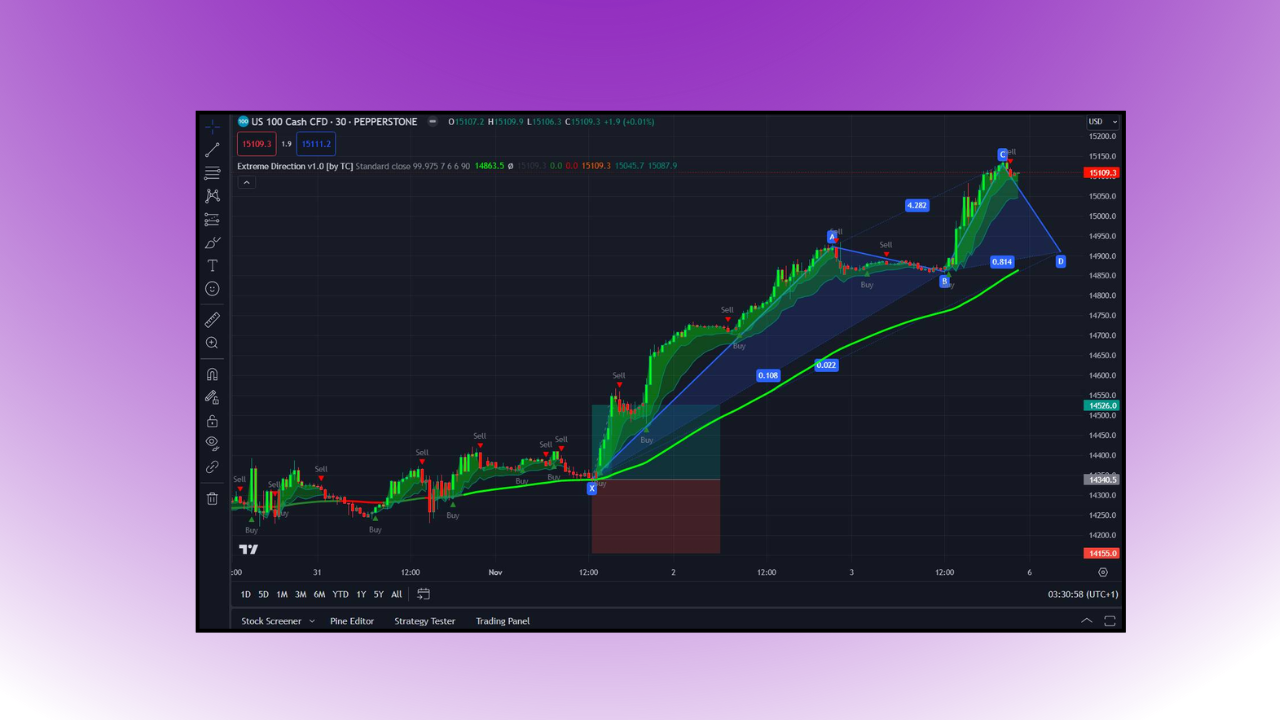This screenshot has width=1280, height=720.
Task: Open the emoji sticker tool
Action: click(212, 289)
